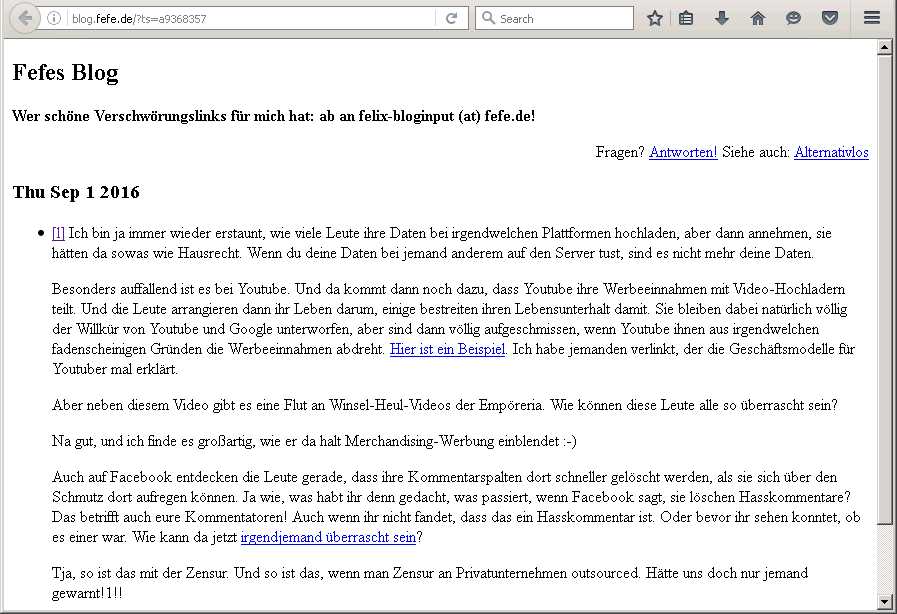Follow the 'irgendjemand überrascht sein' link
This screenshot has width=897, height=614.
tap(328, 537)
